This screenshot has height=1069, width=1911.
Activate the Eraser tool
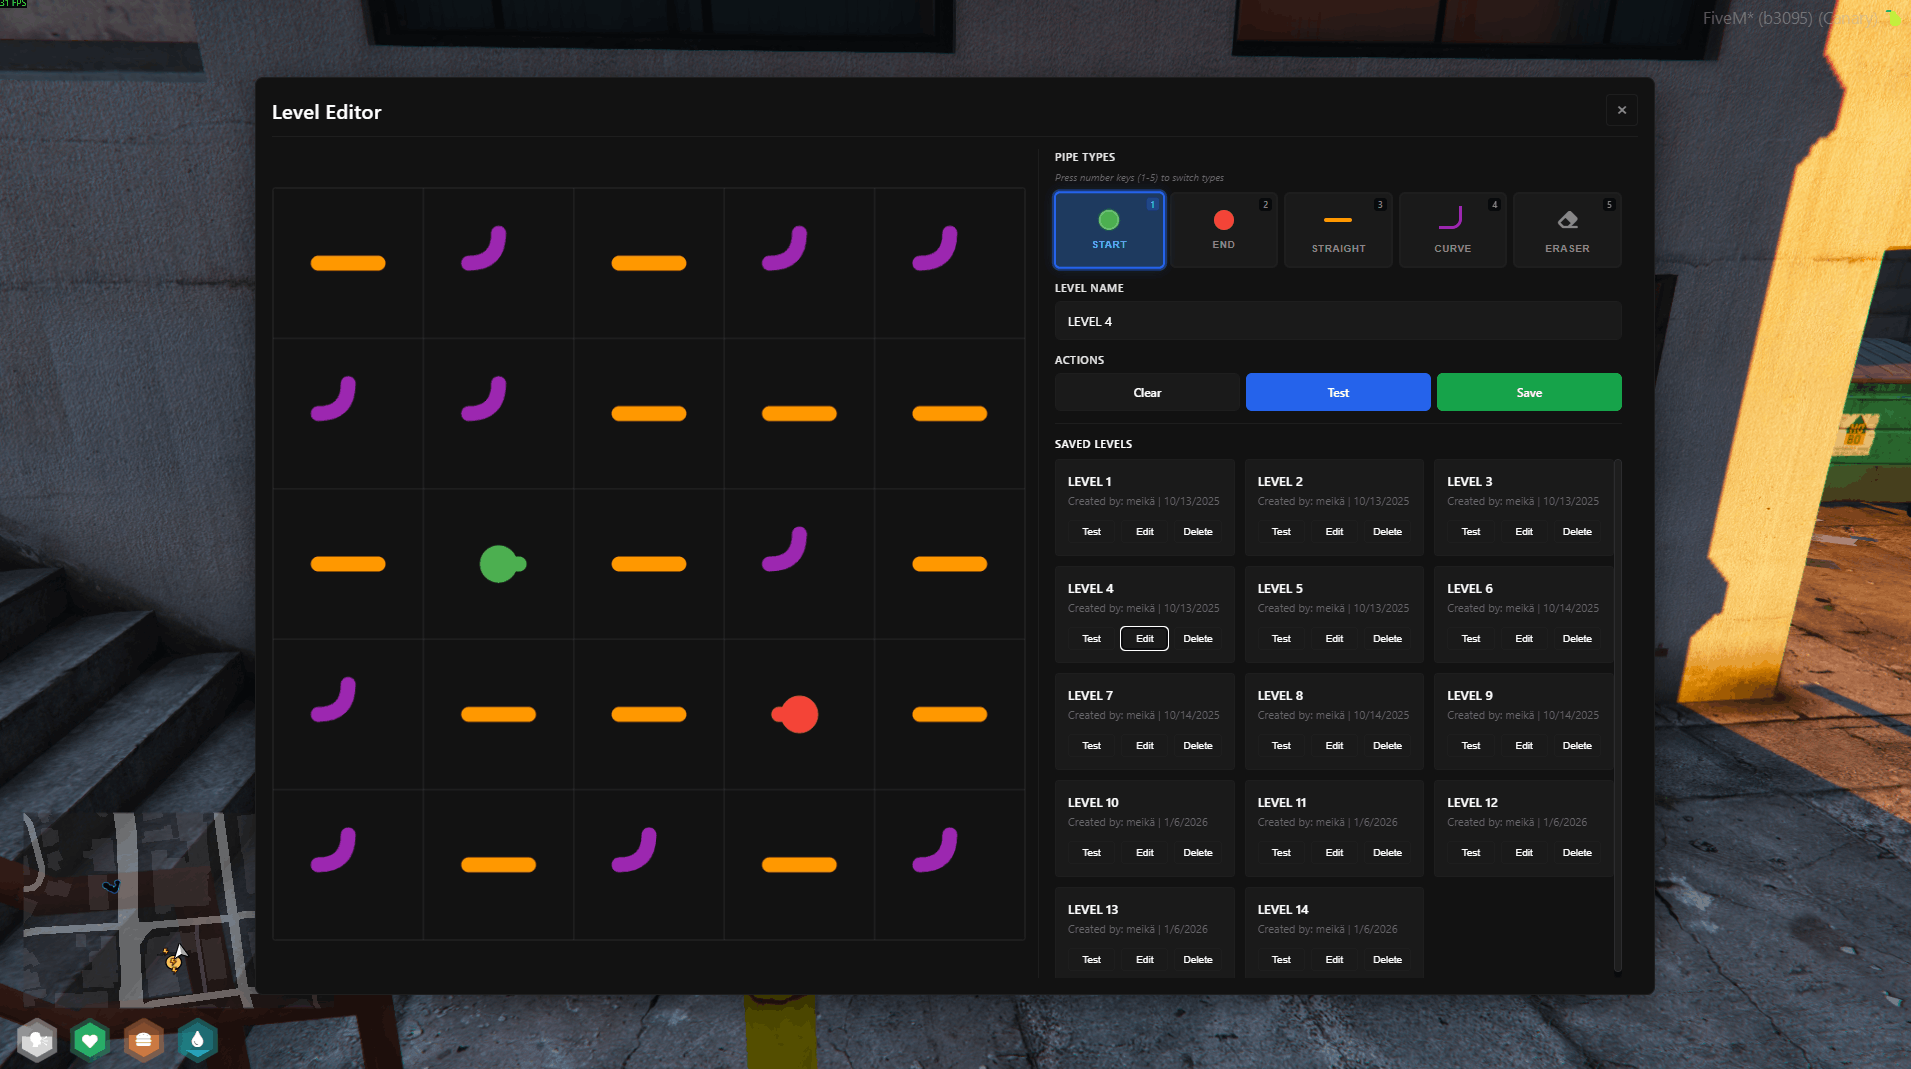1567,230
